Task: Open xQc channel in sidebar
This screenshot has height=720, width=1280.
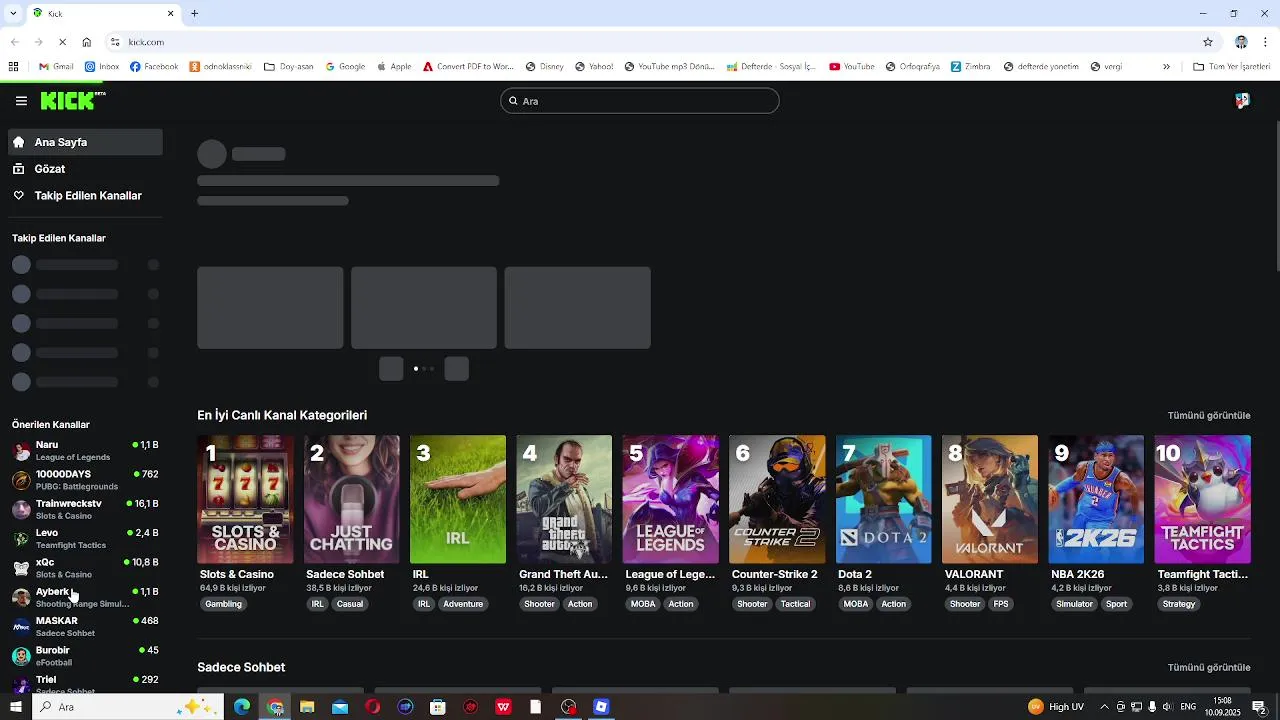Action: click(x=85, y=568)
